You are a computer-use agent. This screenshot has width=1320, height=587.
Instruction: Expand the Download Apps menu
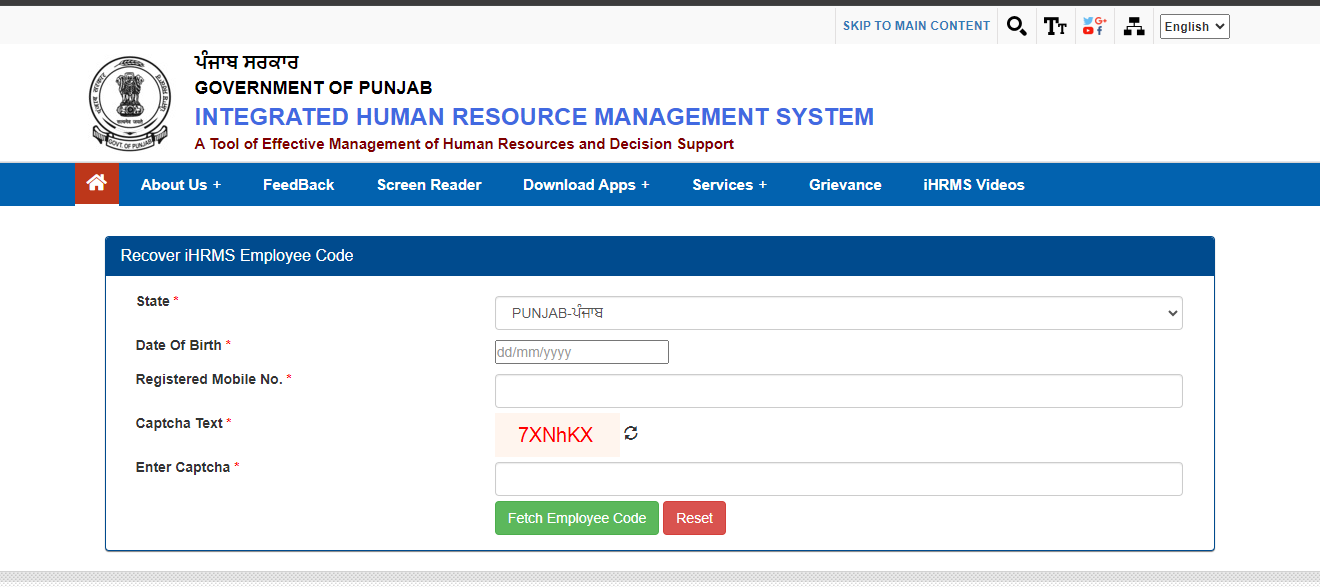coord(586,185)
